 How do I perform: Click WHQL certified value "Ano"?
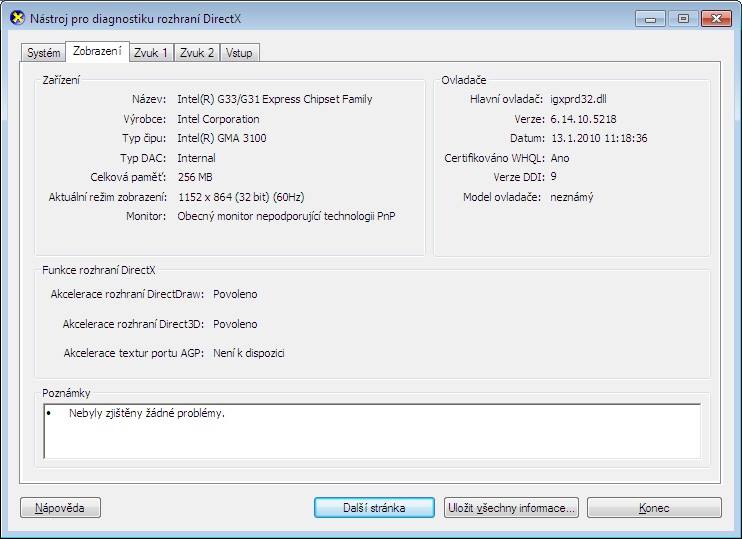[560, 158]
